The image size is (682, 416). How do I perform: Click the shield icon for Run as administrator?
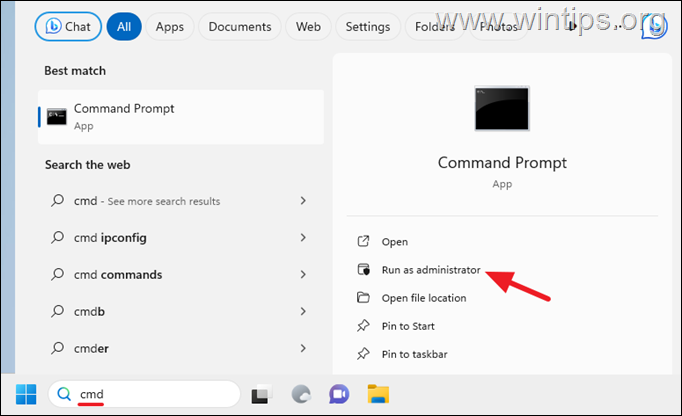(x=363, y=269)
